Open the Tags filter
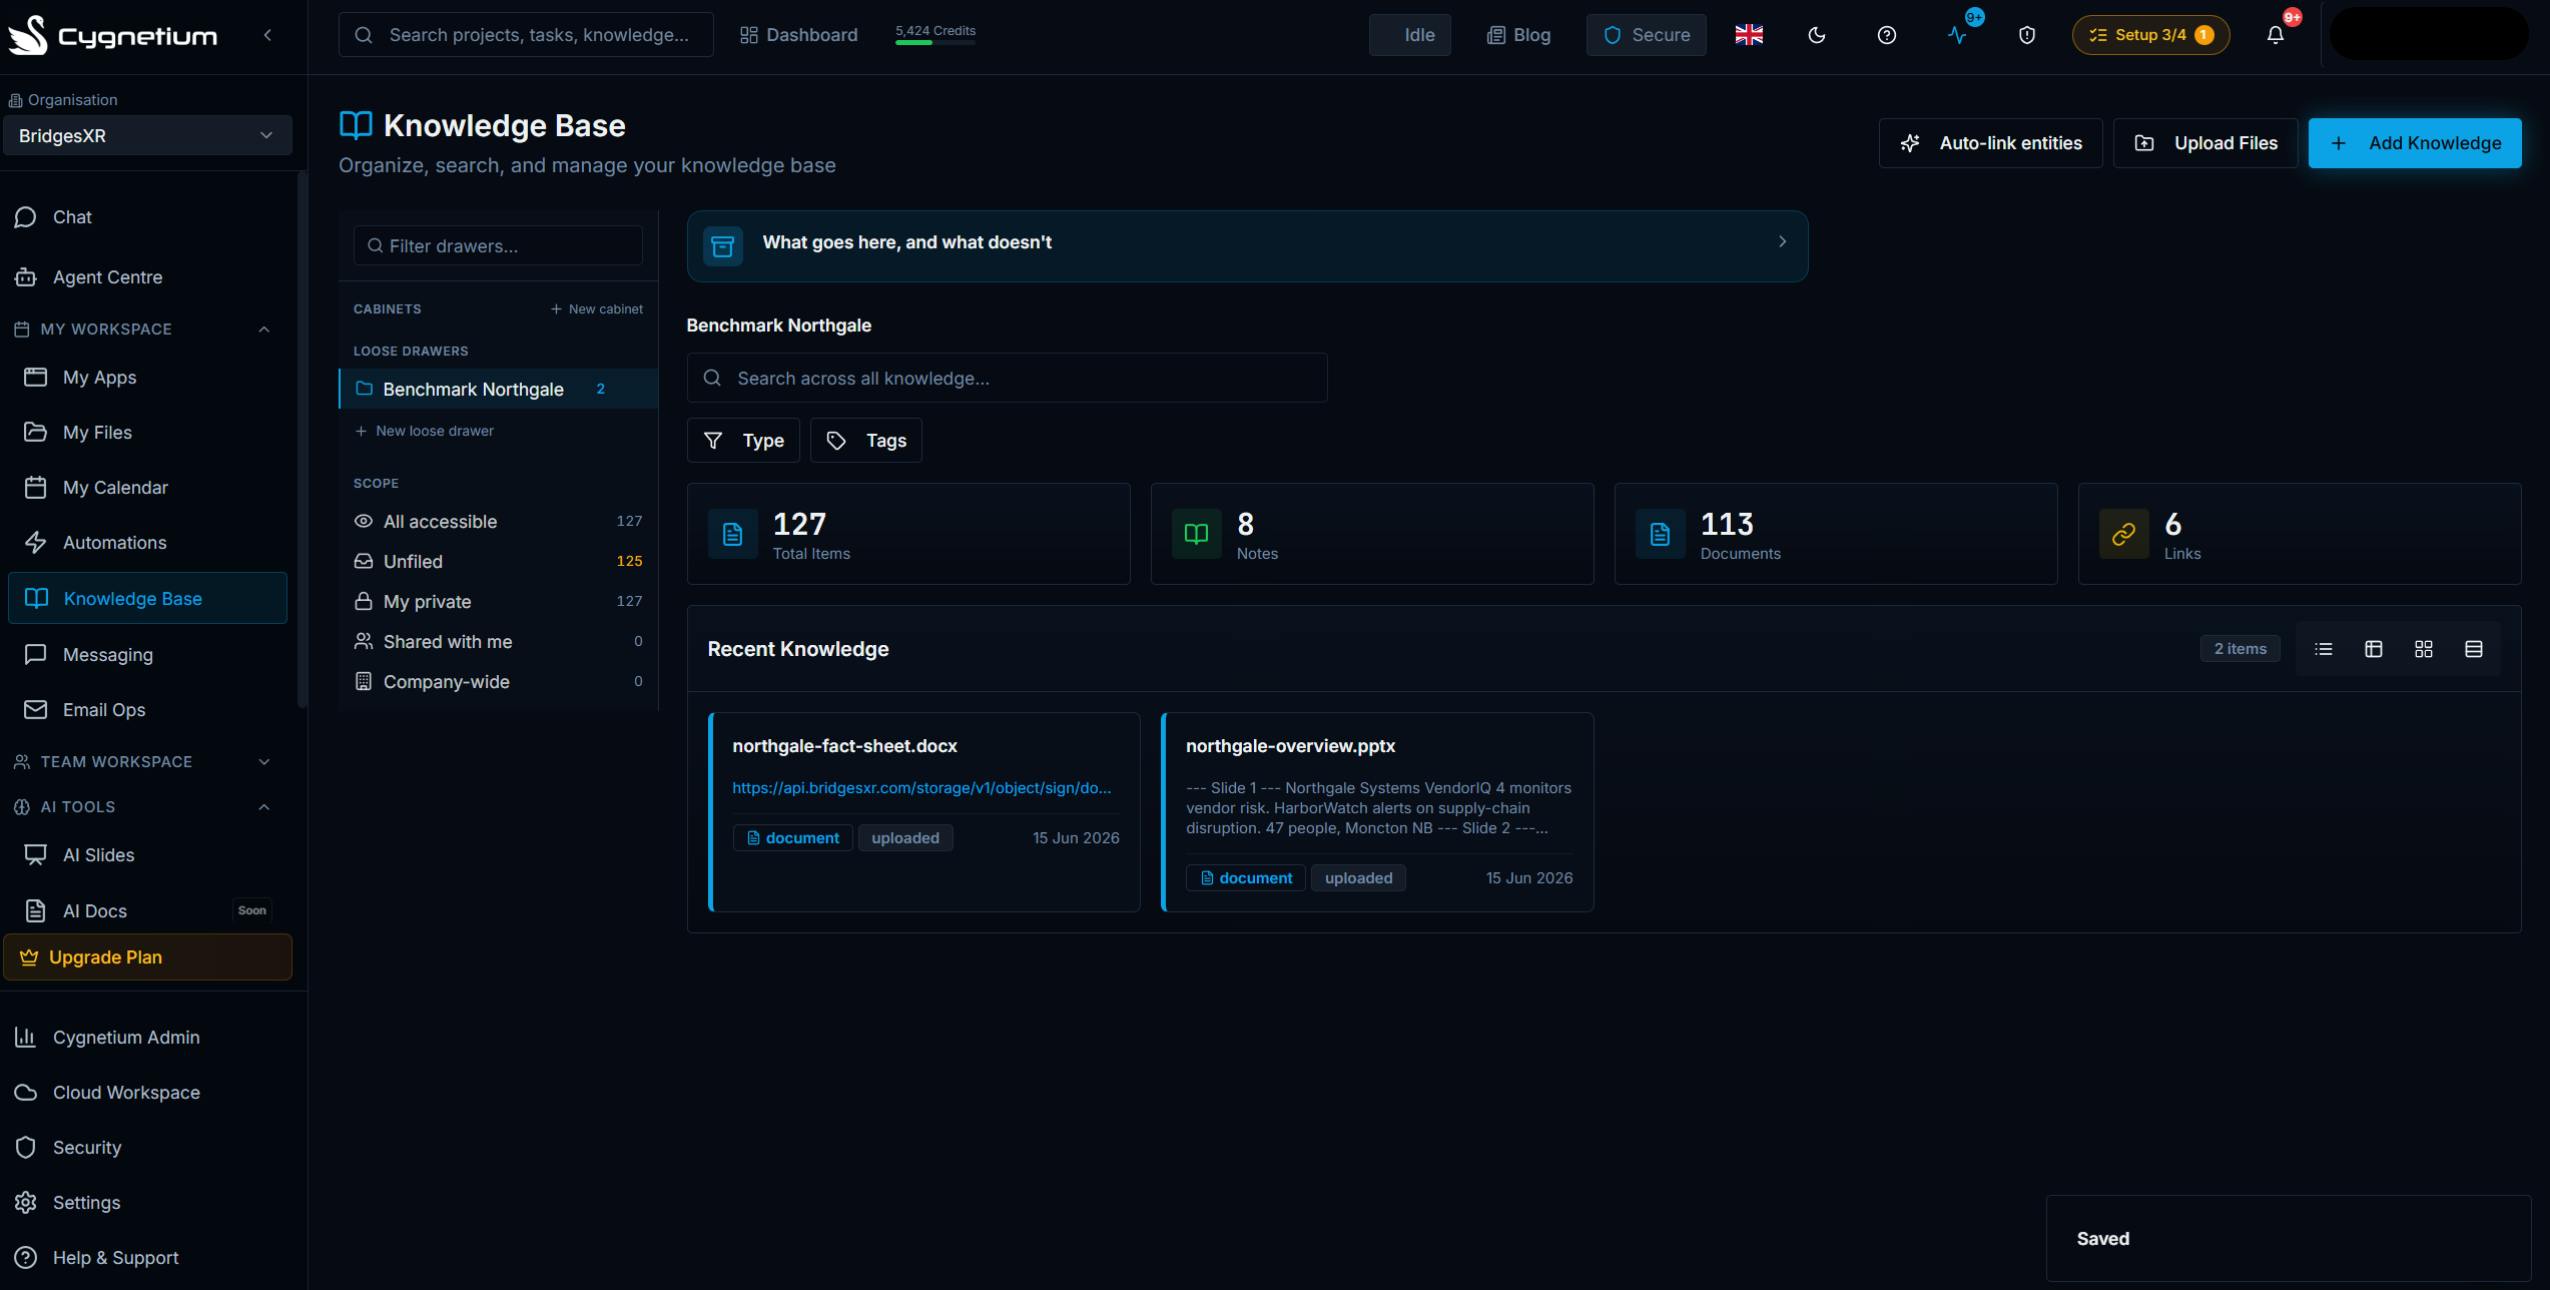This screenshot has width=2550, height=1290. coord(866,440)
